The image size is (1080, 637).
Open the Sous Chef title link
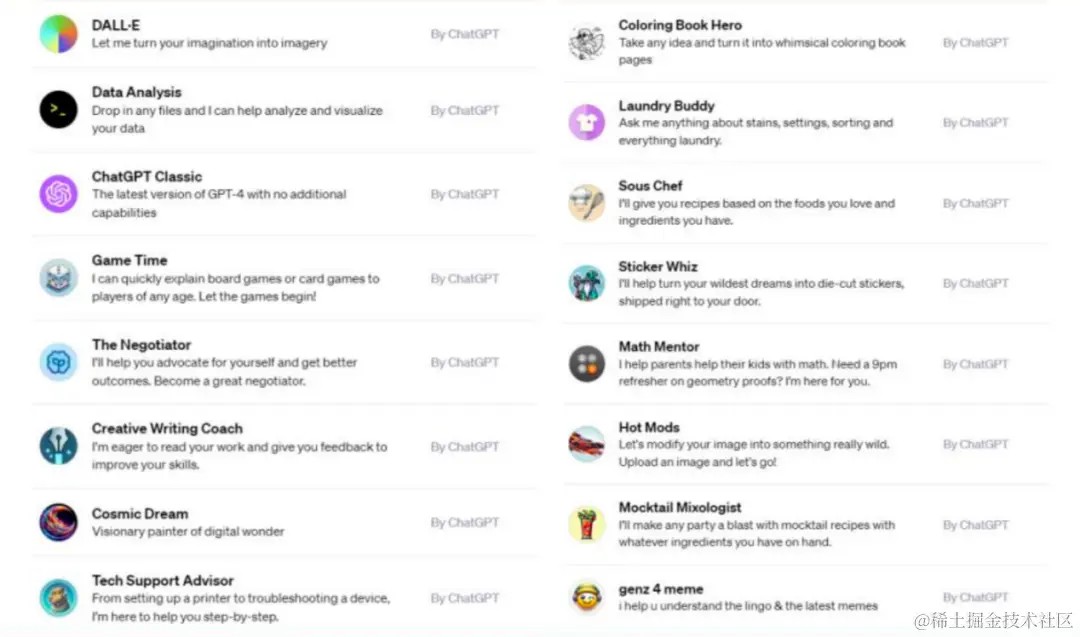650,186
